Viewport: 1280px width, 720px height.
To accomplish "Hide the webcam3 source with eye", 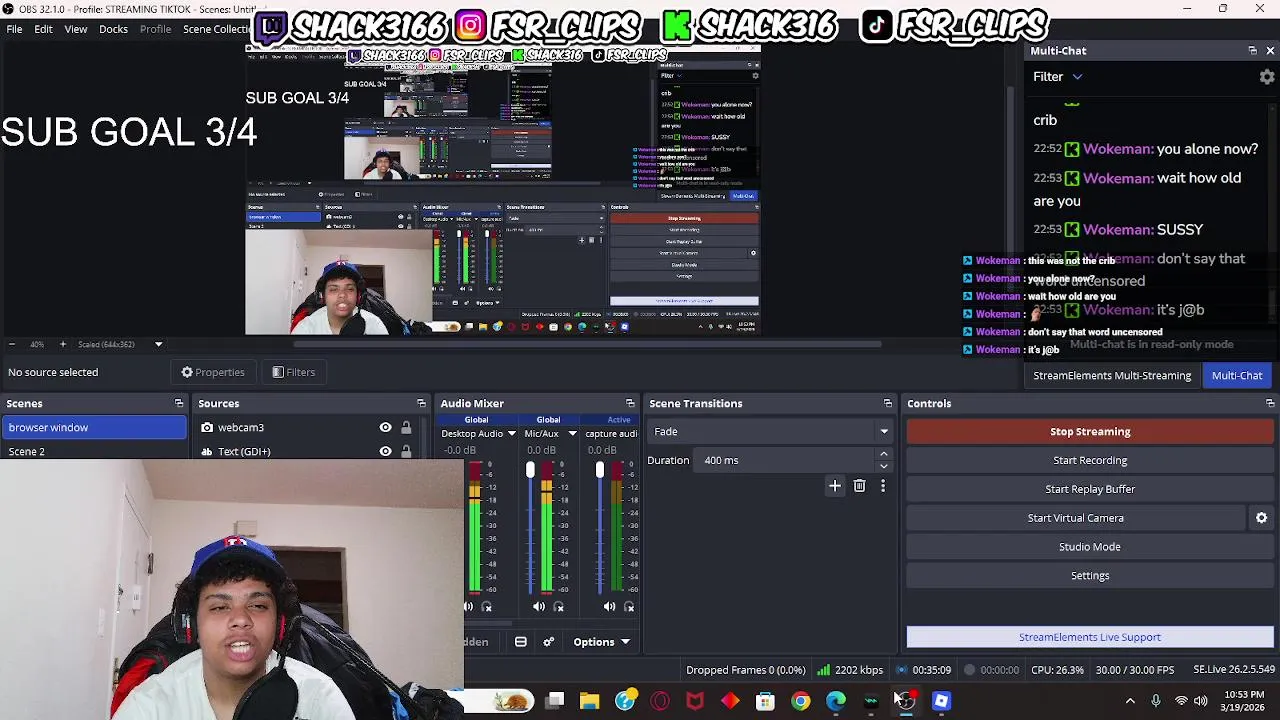I will tap(385, 428).
